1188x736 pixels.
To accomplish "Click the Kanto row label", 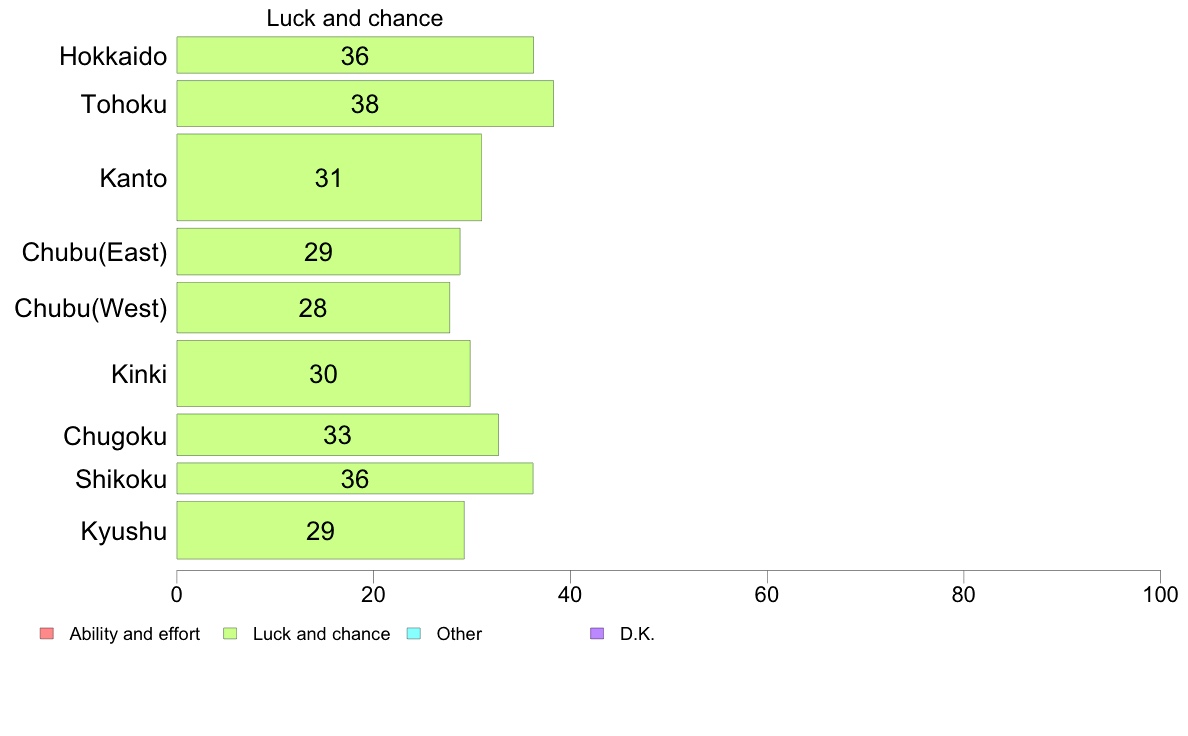I will click(x=133, y=178).
